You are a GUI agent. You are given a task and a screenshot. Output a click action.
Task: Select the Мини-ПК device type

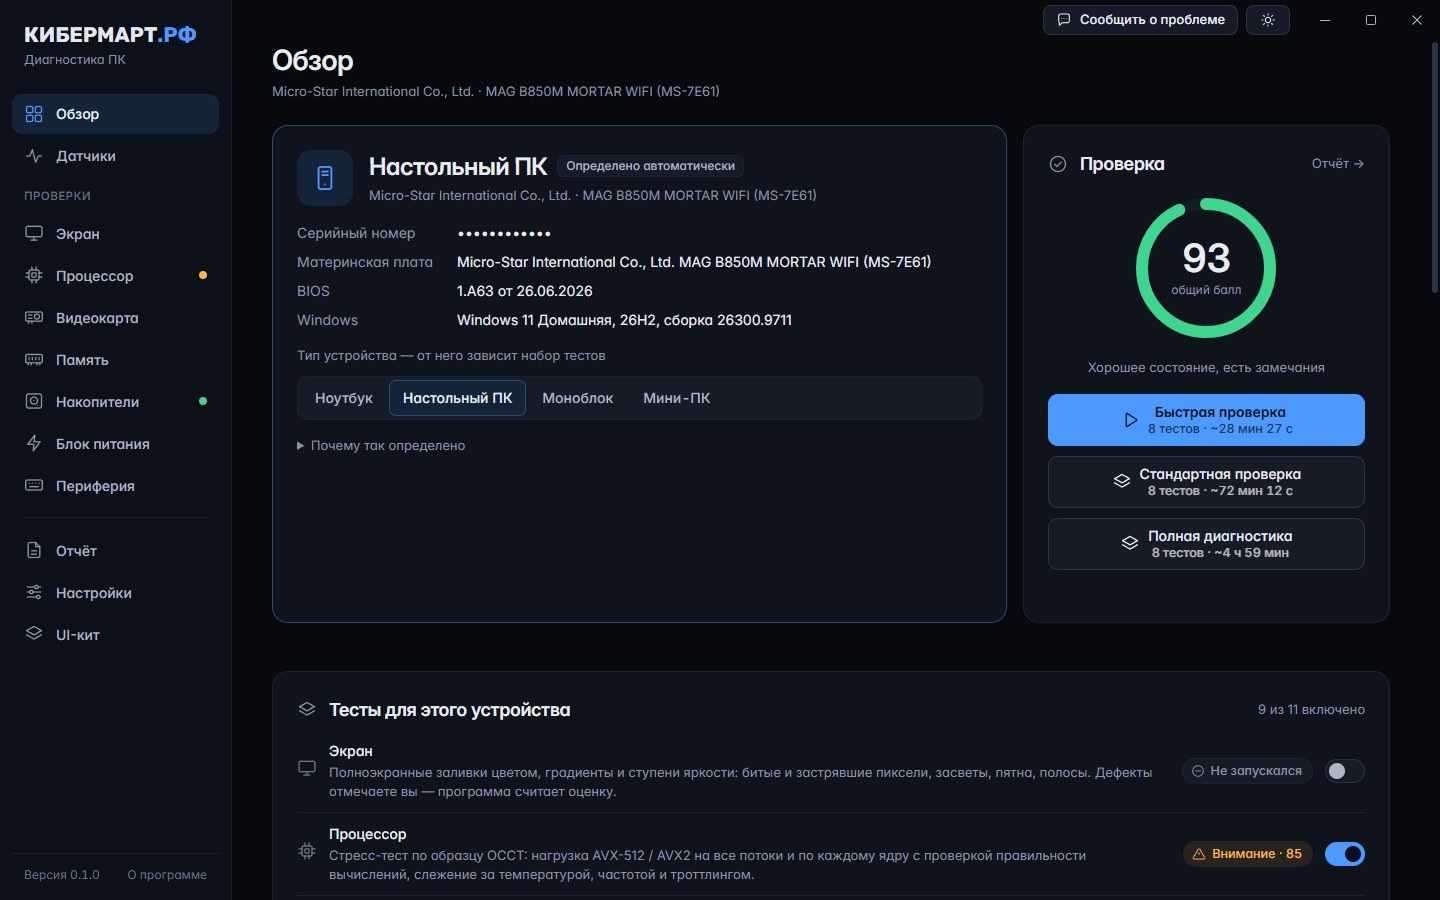click(676, 398)
